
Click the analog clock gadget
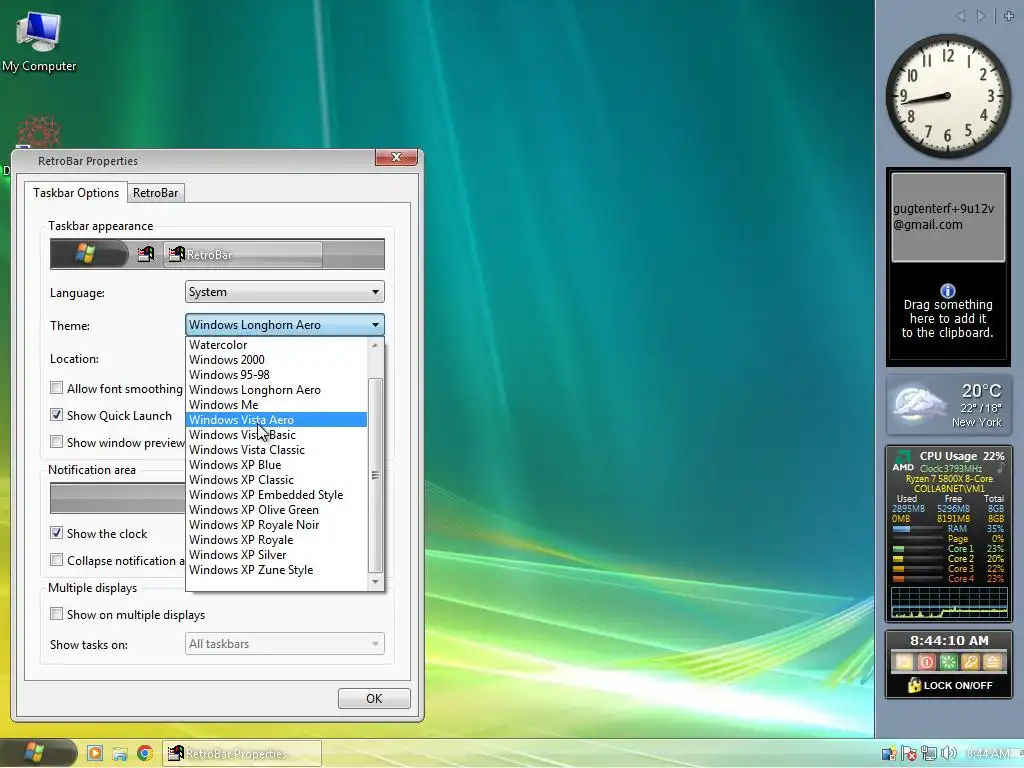coord(948,96)
